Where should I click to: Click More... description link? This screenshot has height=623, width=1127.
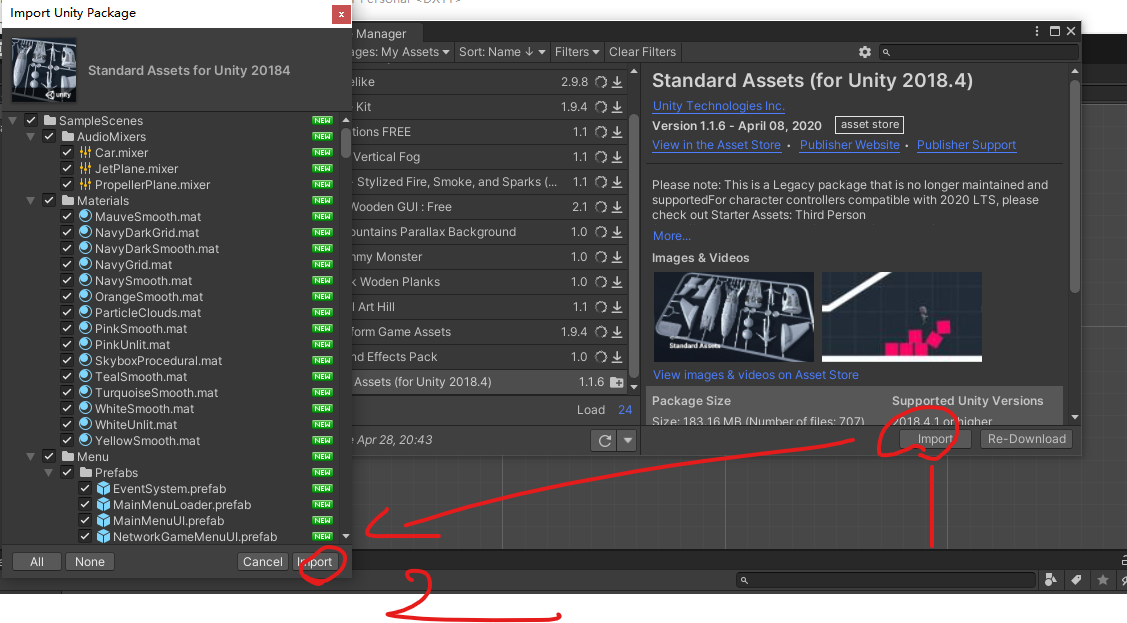click(x=671, y=236)
